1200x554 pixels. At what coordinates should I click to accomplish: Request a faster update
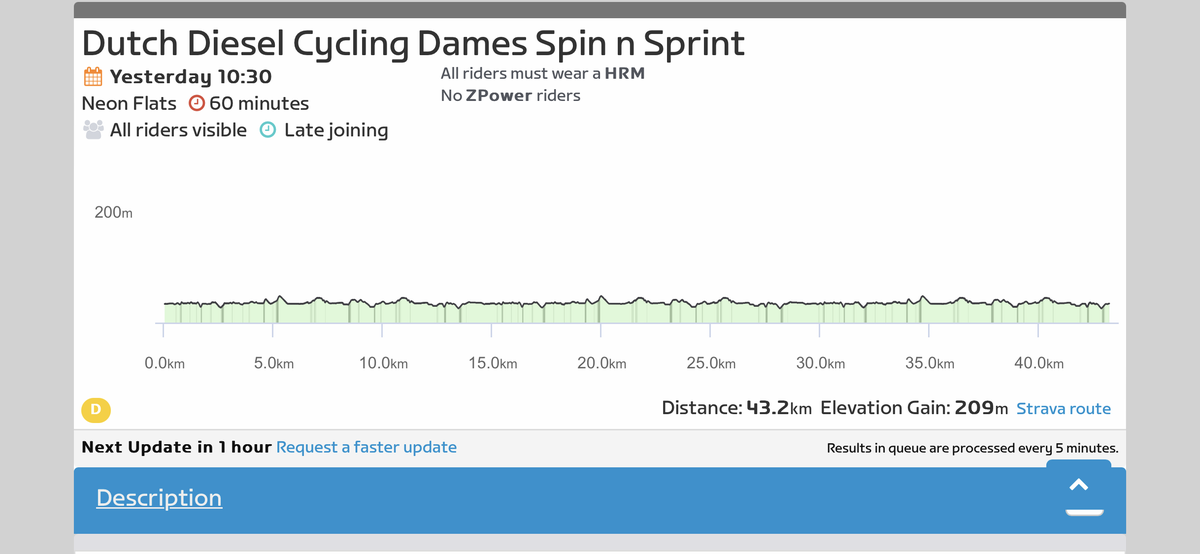tap(366, 447)
